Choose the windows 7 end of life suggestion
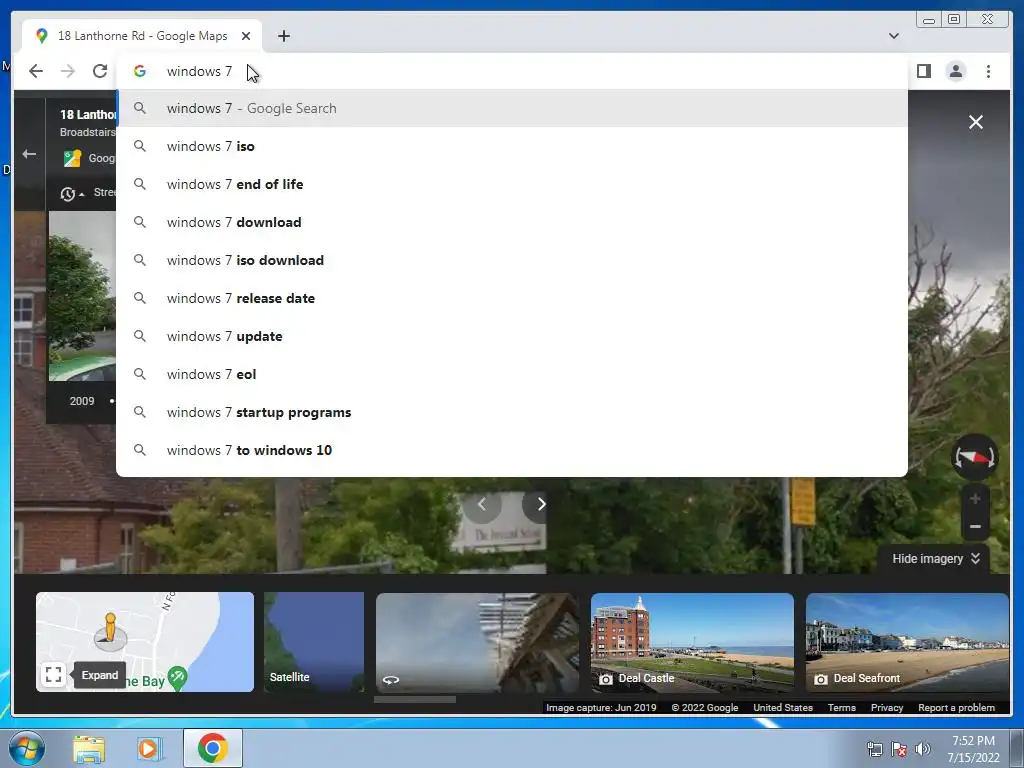 [512, 184]
